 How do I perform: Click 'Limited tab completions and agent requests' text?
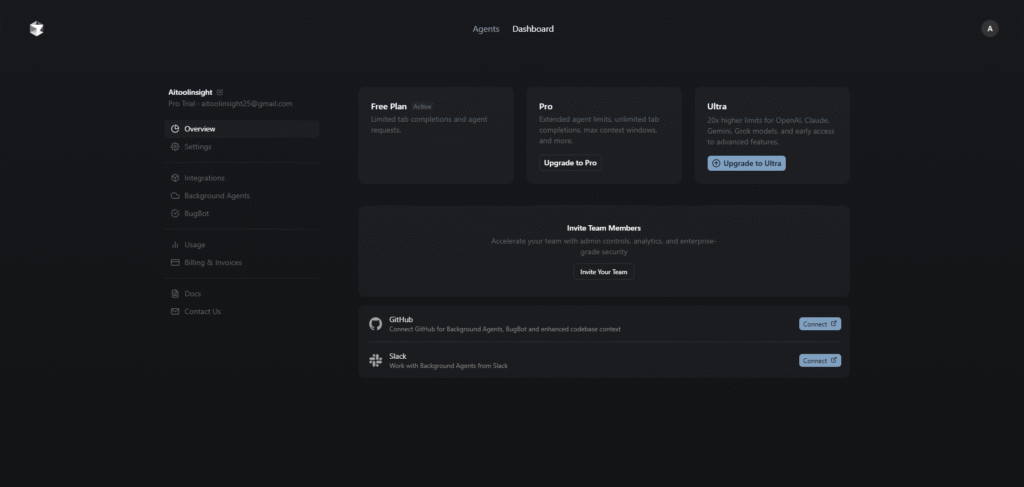(429, 125)
